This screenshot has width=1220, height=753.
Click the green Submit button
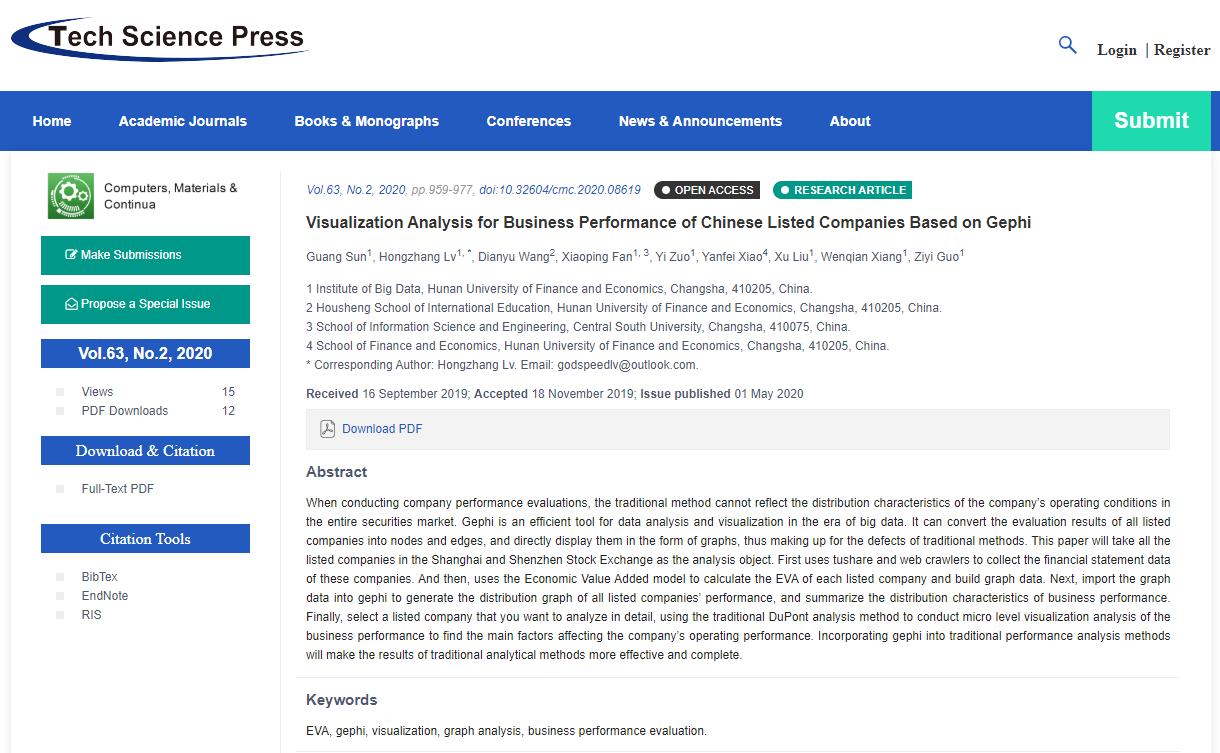pyautogui.click(x=1151, y=121)
